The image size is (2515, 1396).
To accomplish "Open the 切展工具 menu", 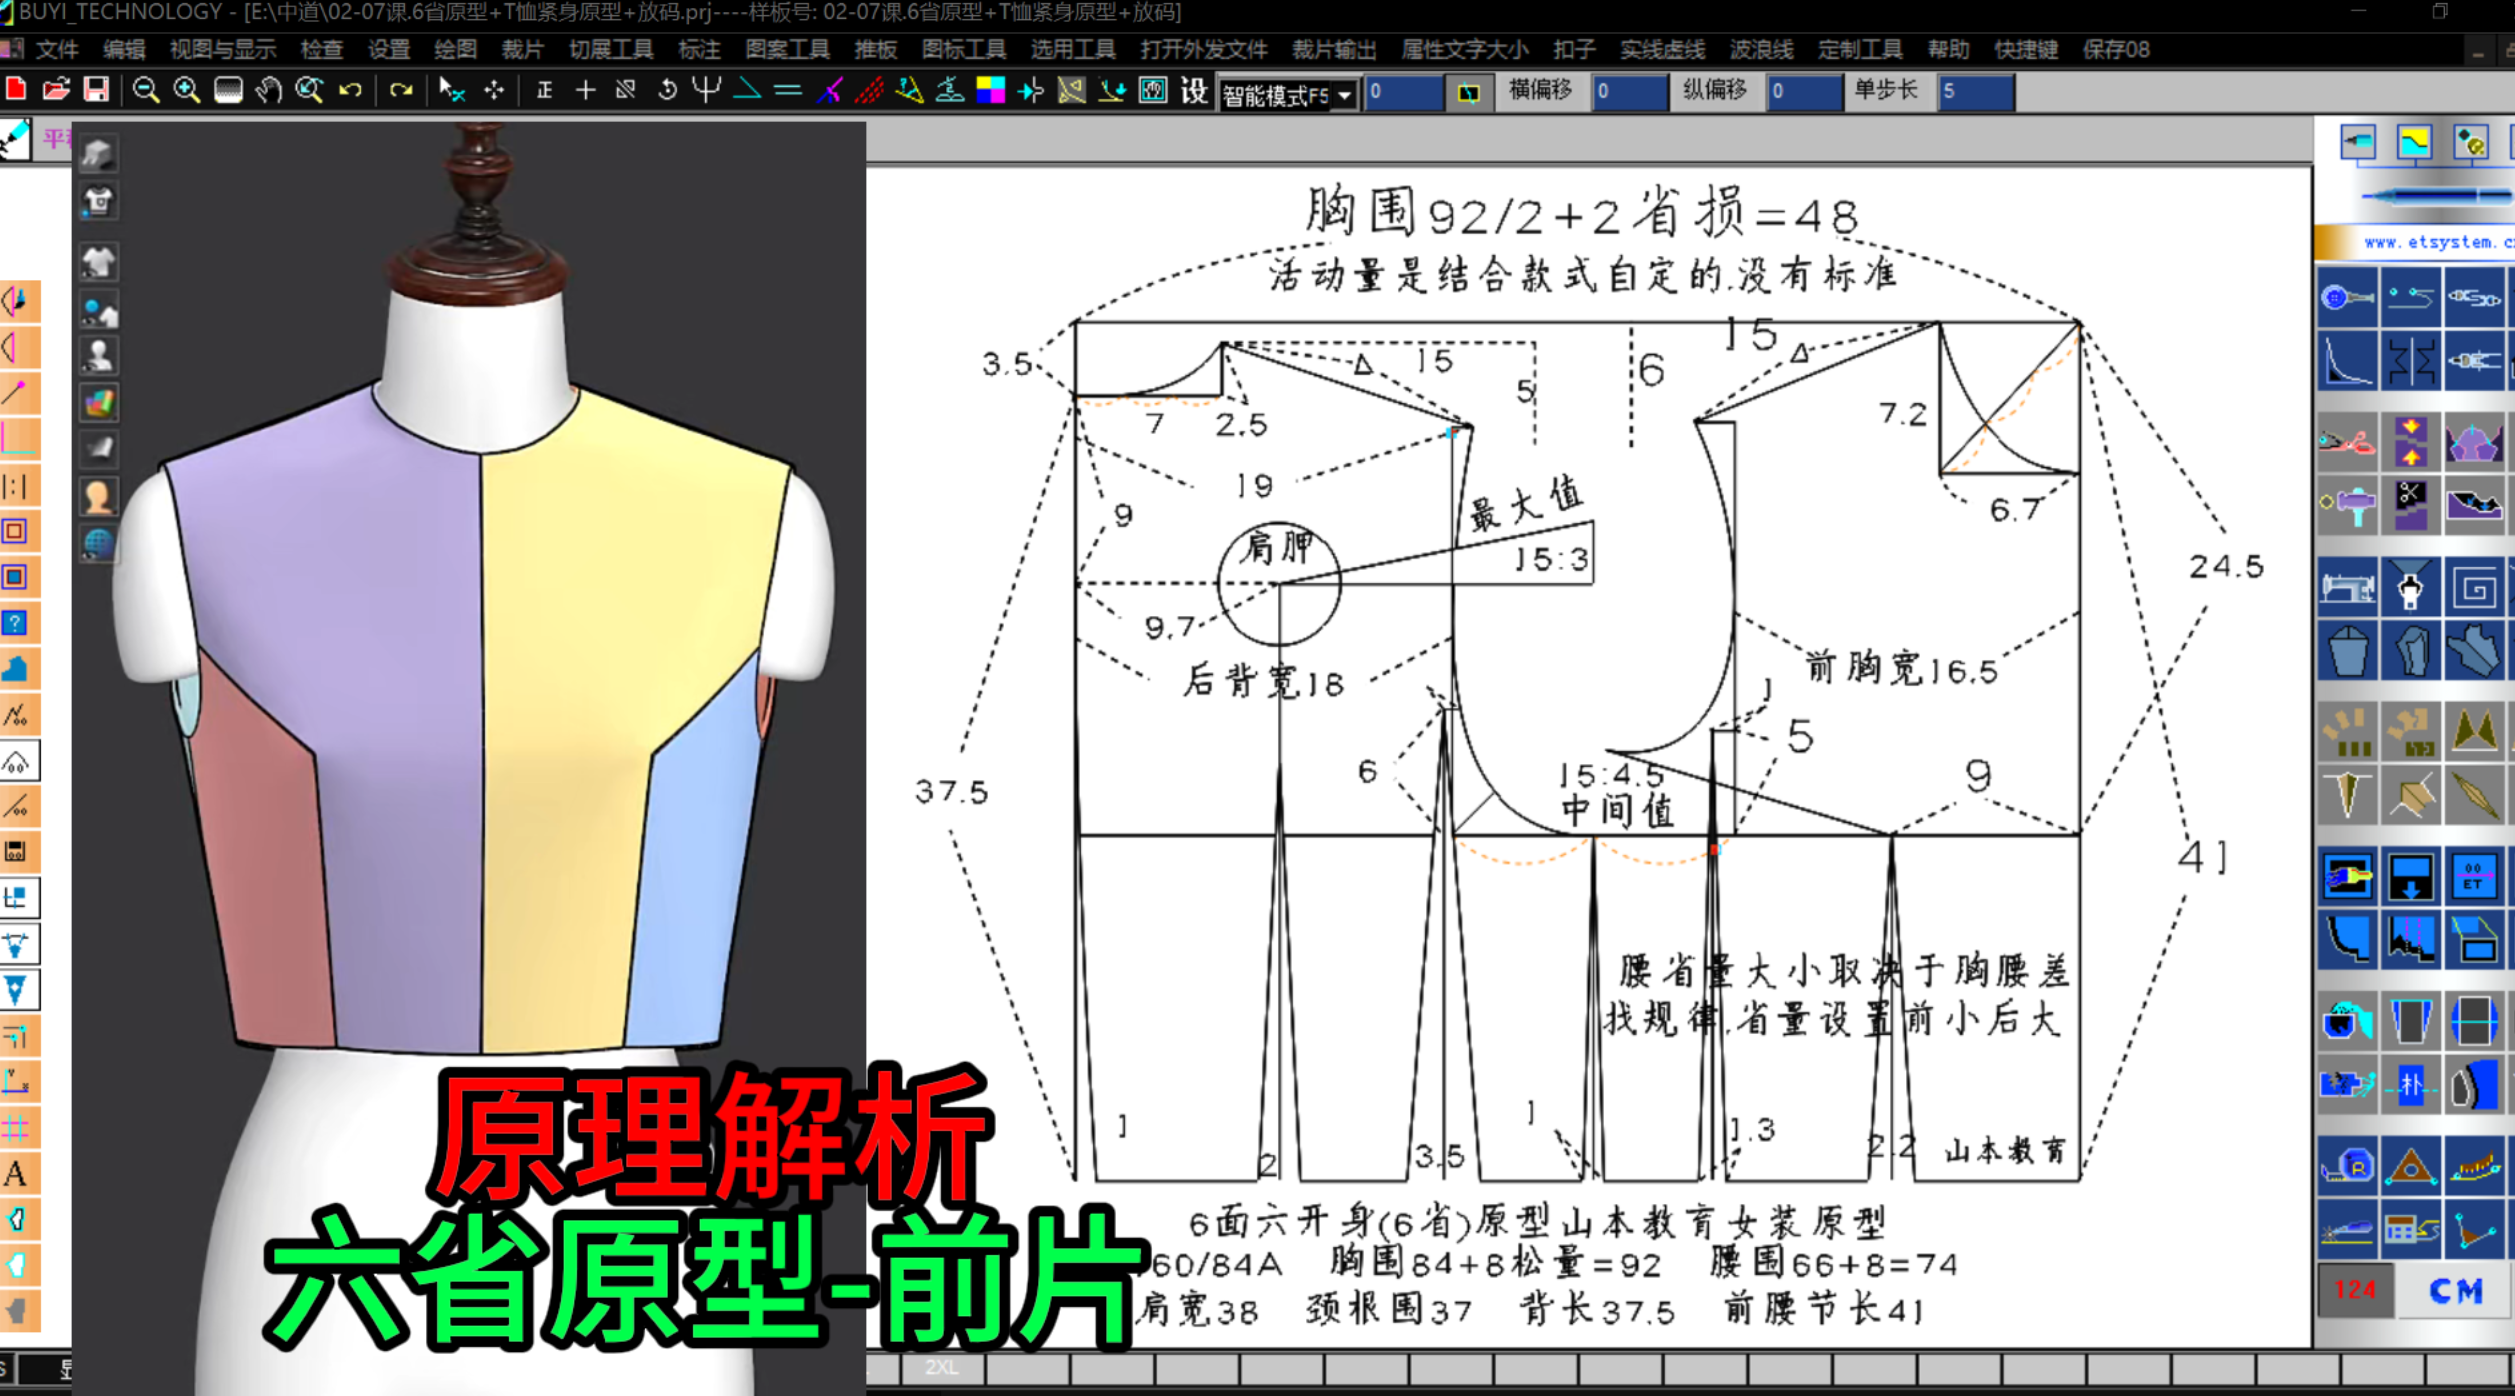I will point(611,49).
